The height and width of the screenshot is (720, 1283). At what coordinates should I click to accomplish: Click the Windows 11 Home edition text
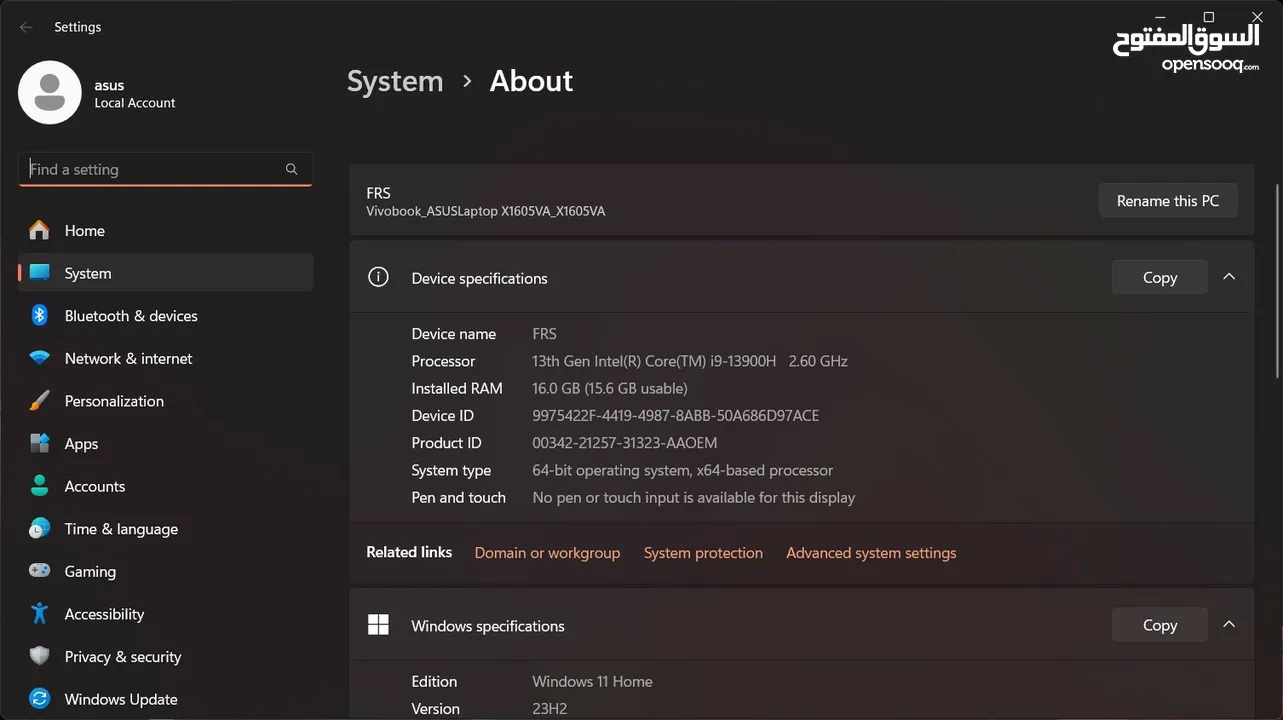592,681
